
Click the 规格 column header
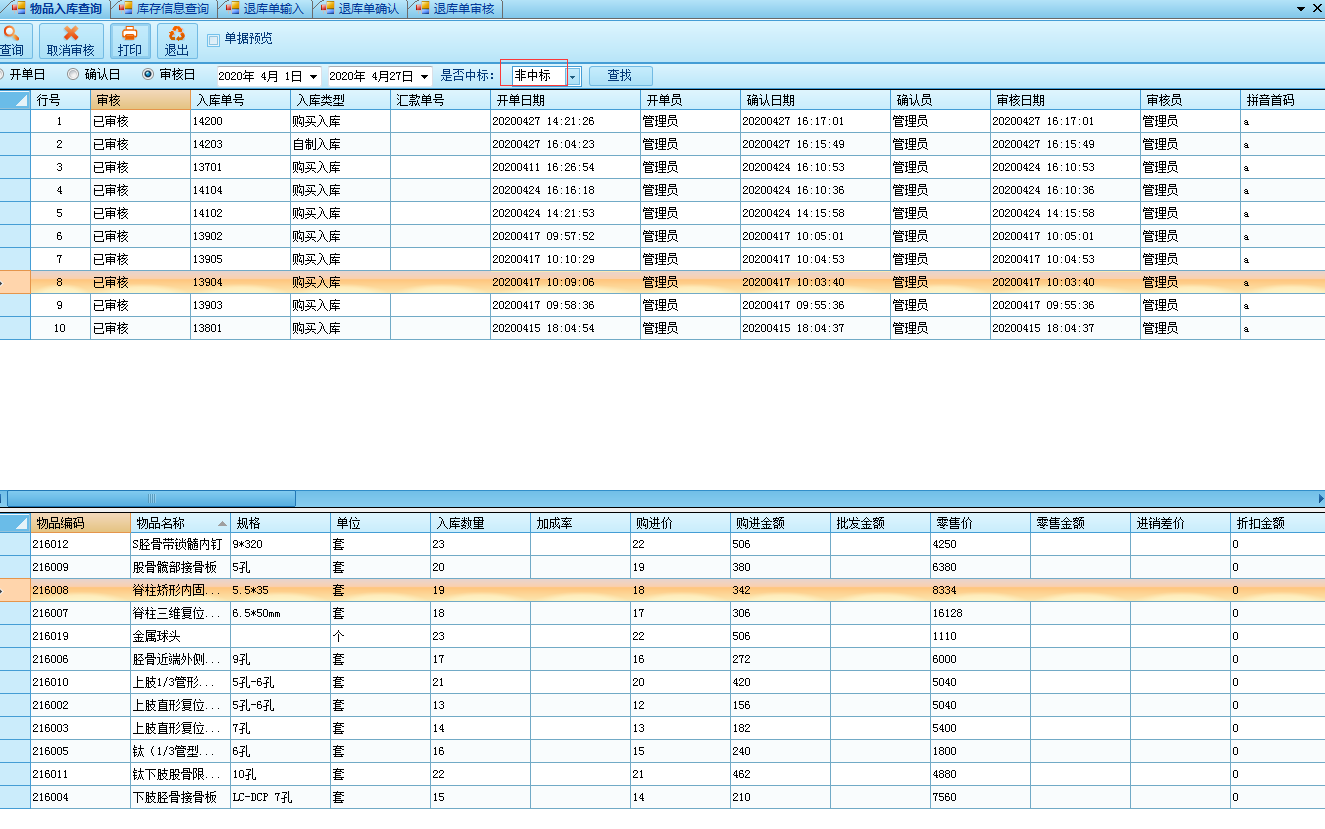280,523
